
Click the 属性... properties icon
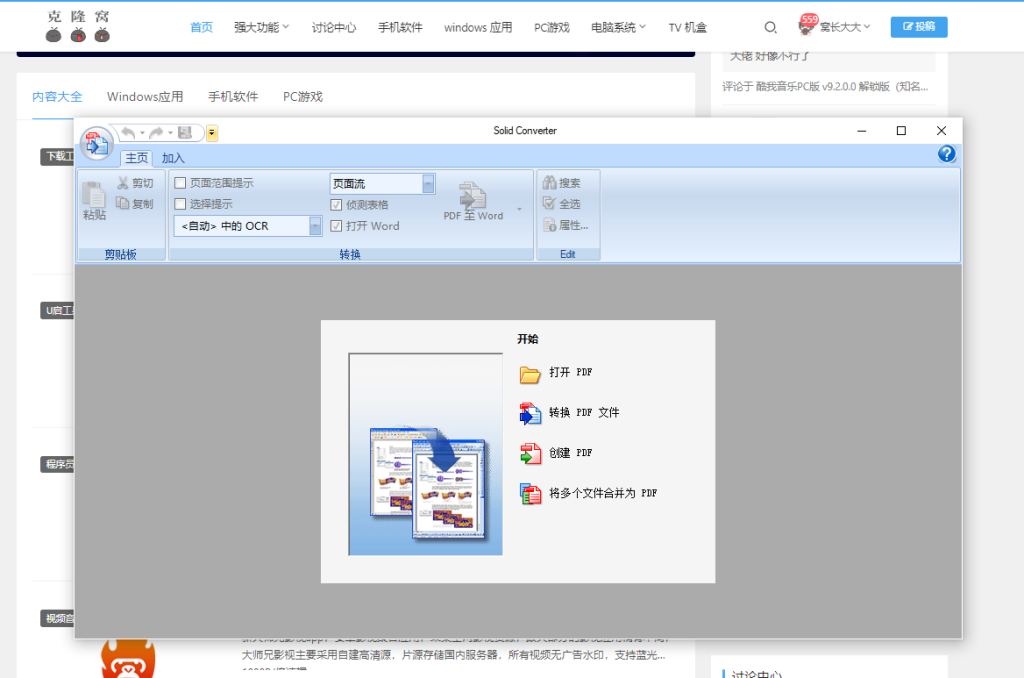coord(549,225)
